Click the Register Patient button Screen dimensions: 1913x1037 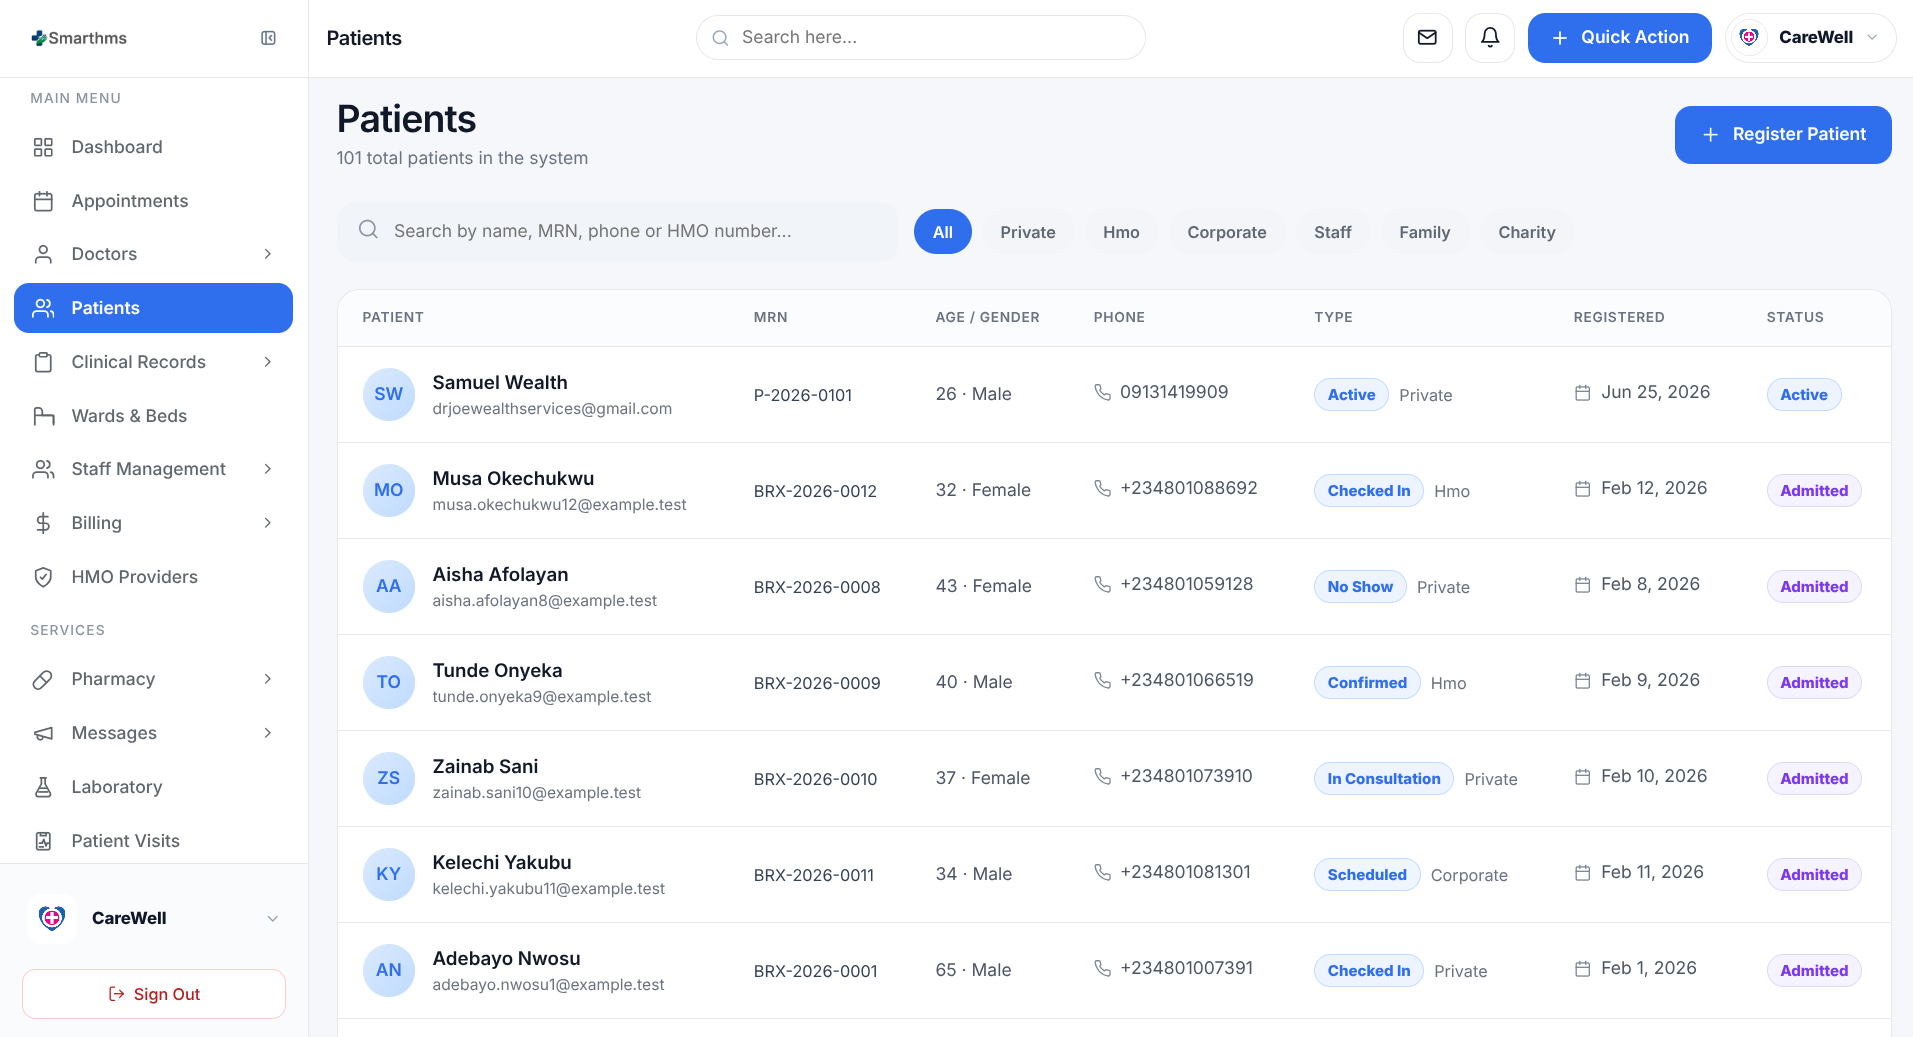pos(1783,135)
